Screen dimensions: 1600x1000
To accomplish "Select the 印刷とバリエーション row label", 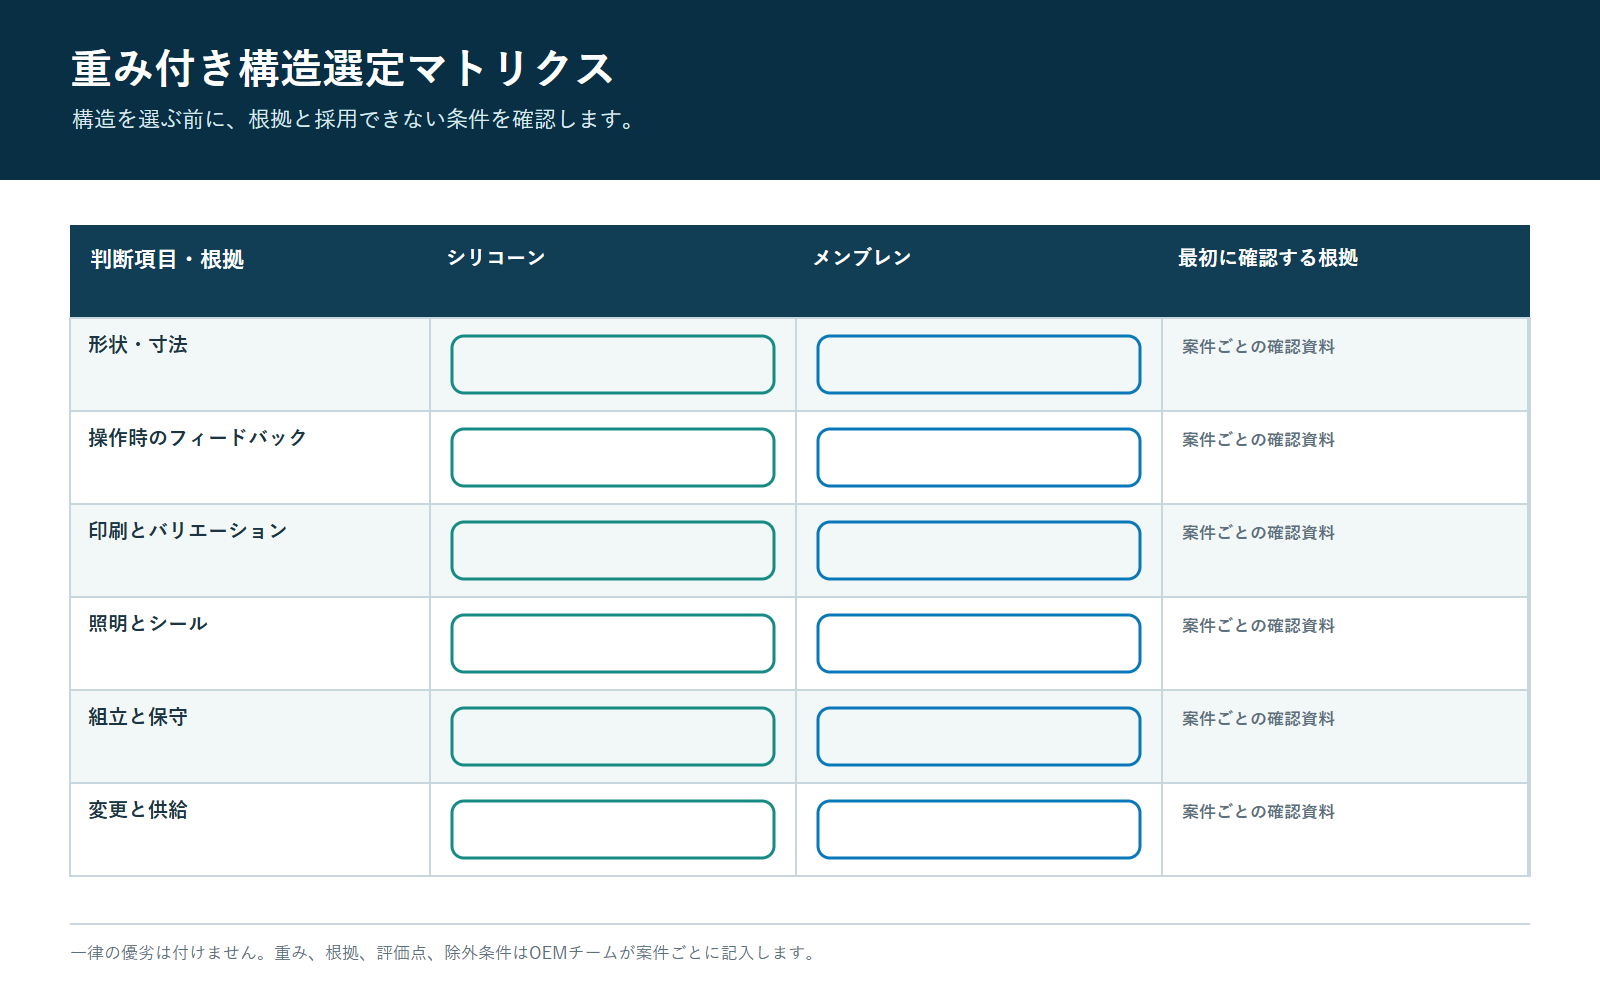I will [x=188, y=530].
